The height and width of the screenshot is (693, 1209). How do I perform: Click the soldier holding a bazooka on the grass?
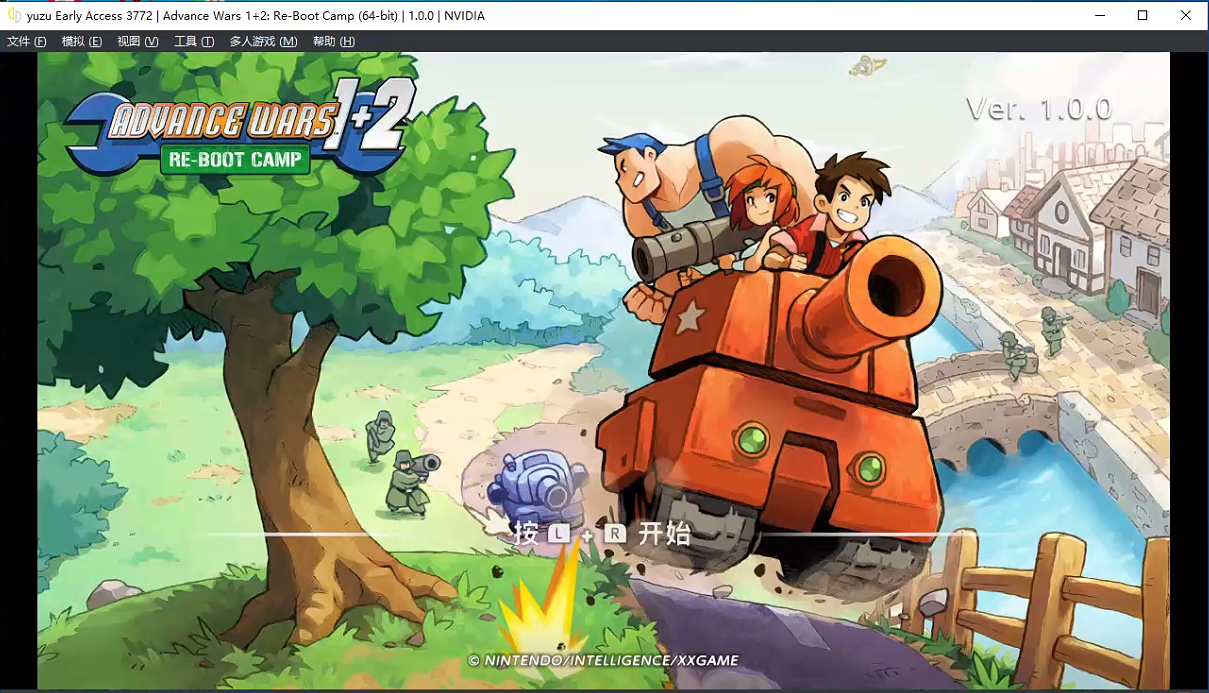click(410, 482)
